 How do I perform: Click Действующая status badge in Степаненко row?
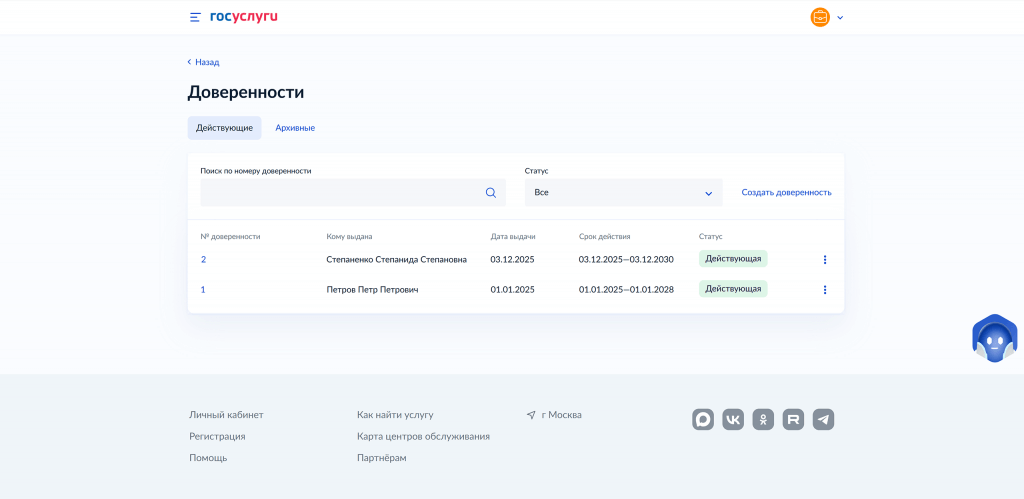(733, 259)
